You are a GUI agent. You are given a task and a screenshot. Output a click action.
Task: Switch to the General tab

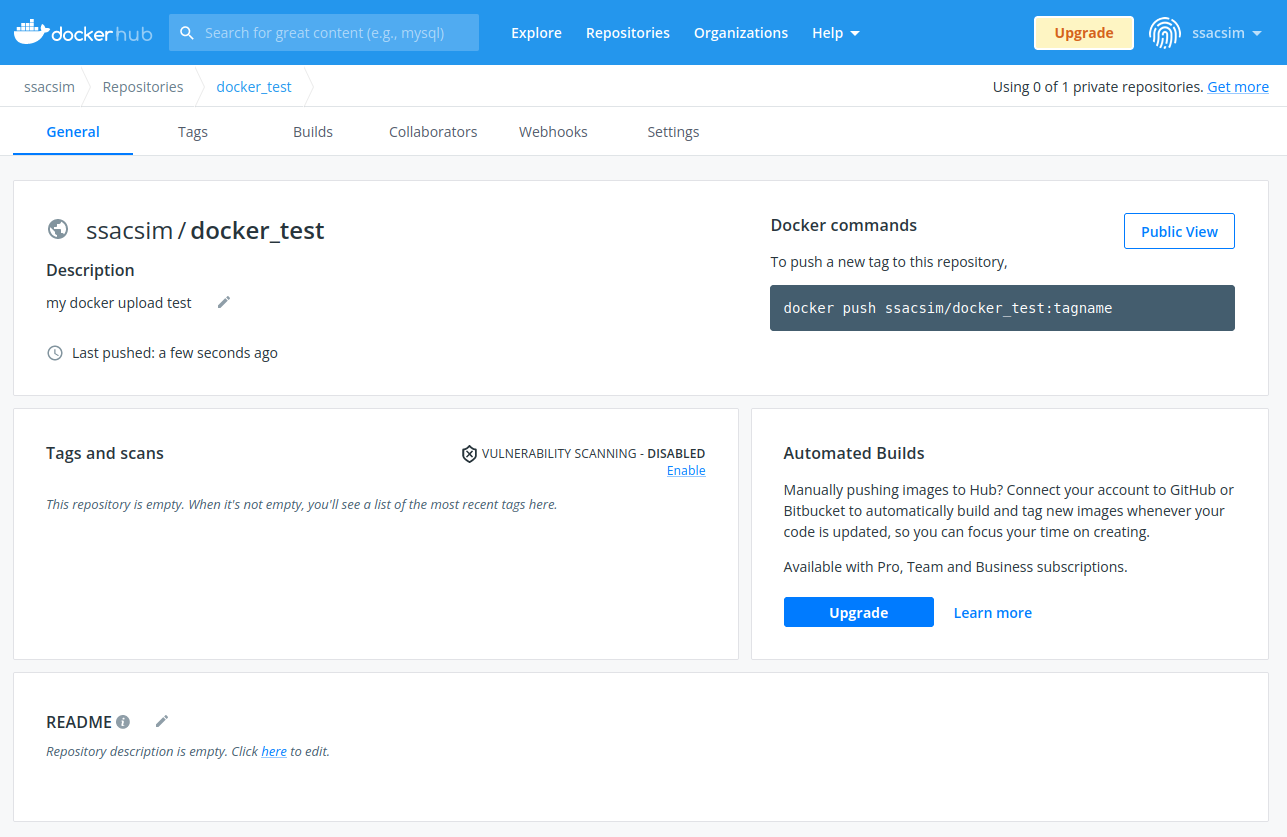(73, 132)
